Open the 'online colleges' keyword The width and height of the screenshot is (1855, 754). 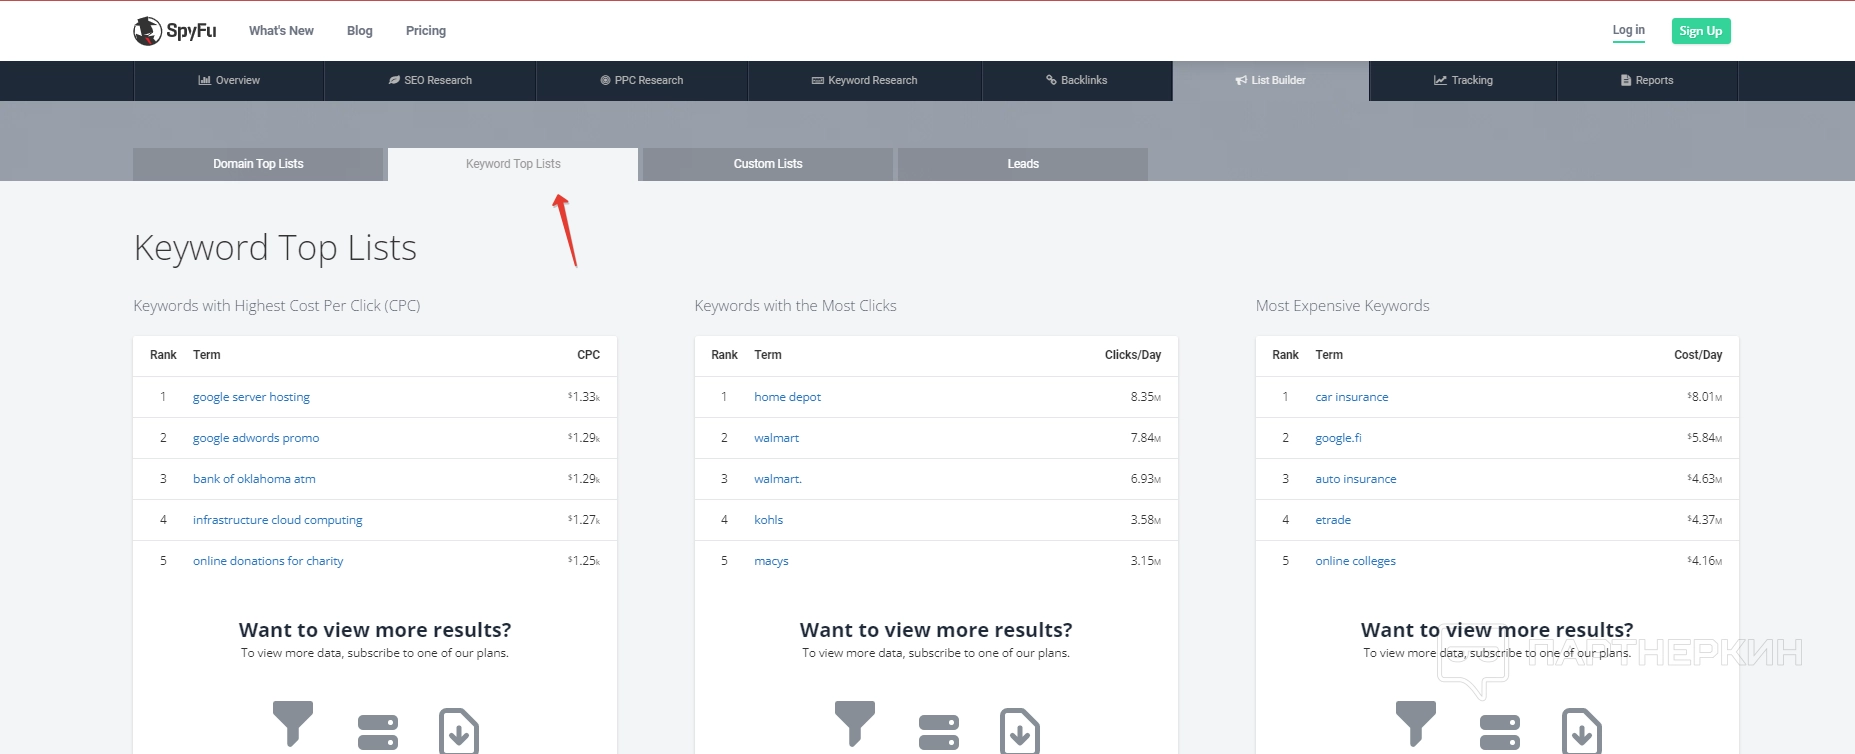click(x=1355, y=561)
